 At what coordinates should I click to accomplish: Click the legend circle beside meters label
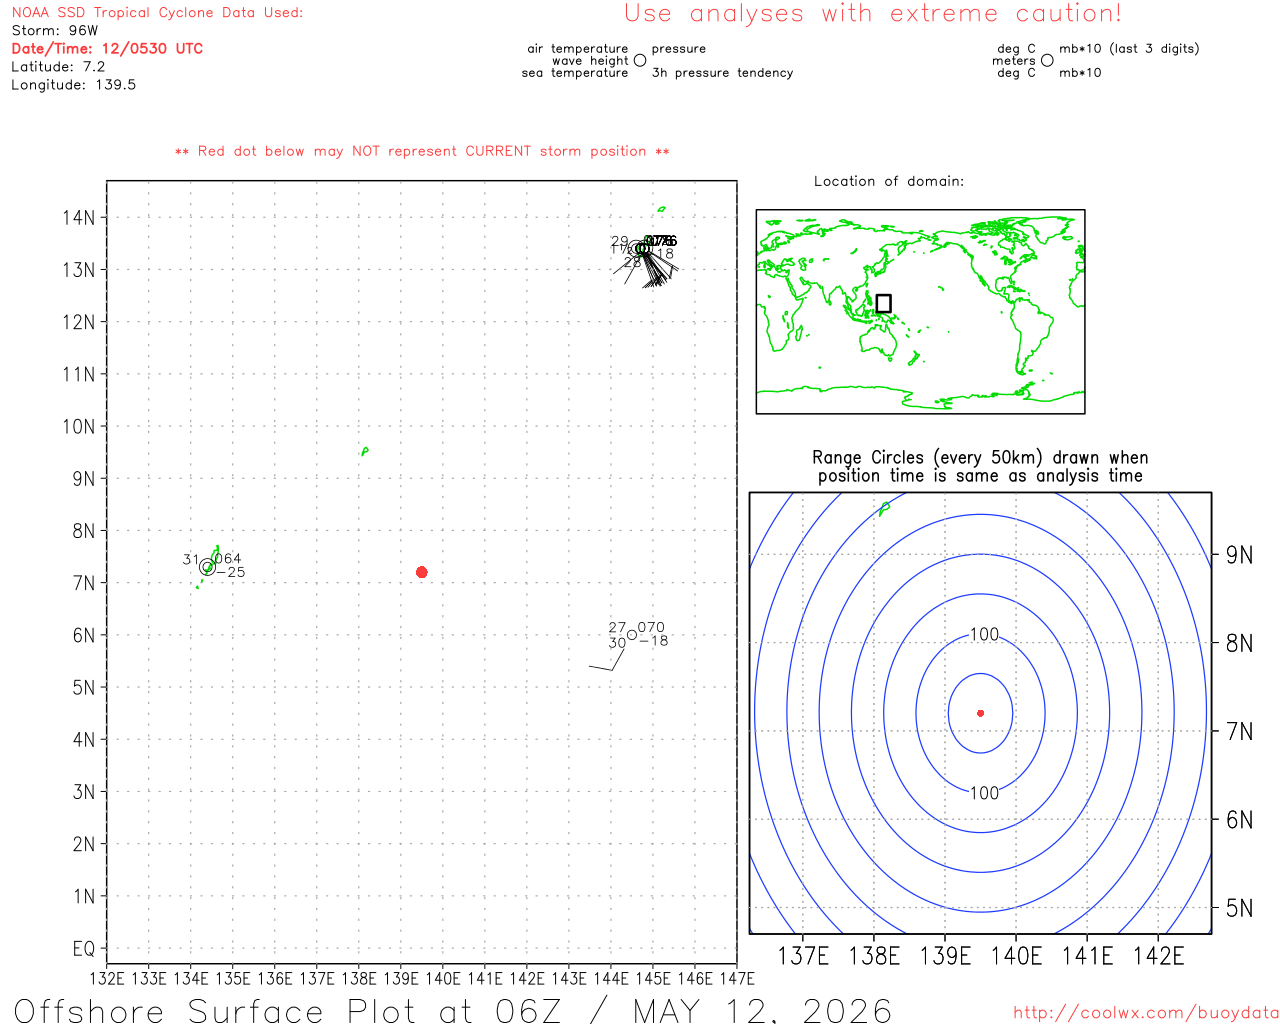tap(1047, 60)
